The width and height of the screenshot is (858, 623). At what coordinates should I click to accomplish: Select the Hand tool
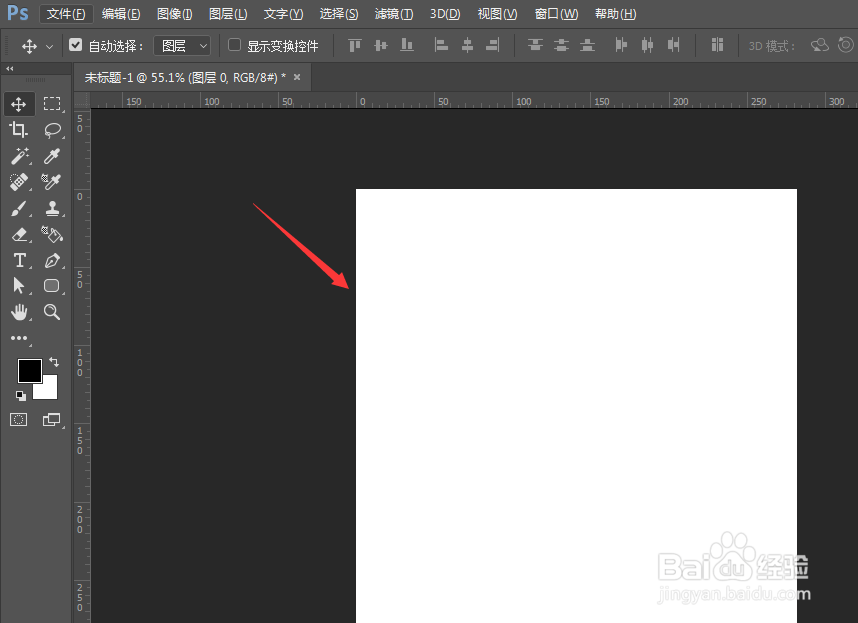19,312
